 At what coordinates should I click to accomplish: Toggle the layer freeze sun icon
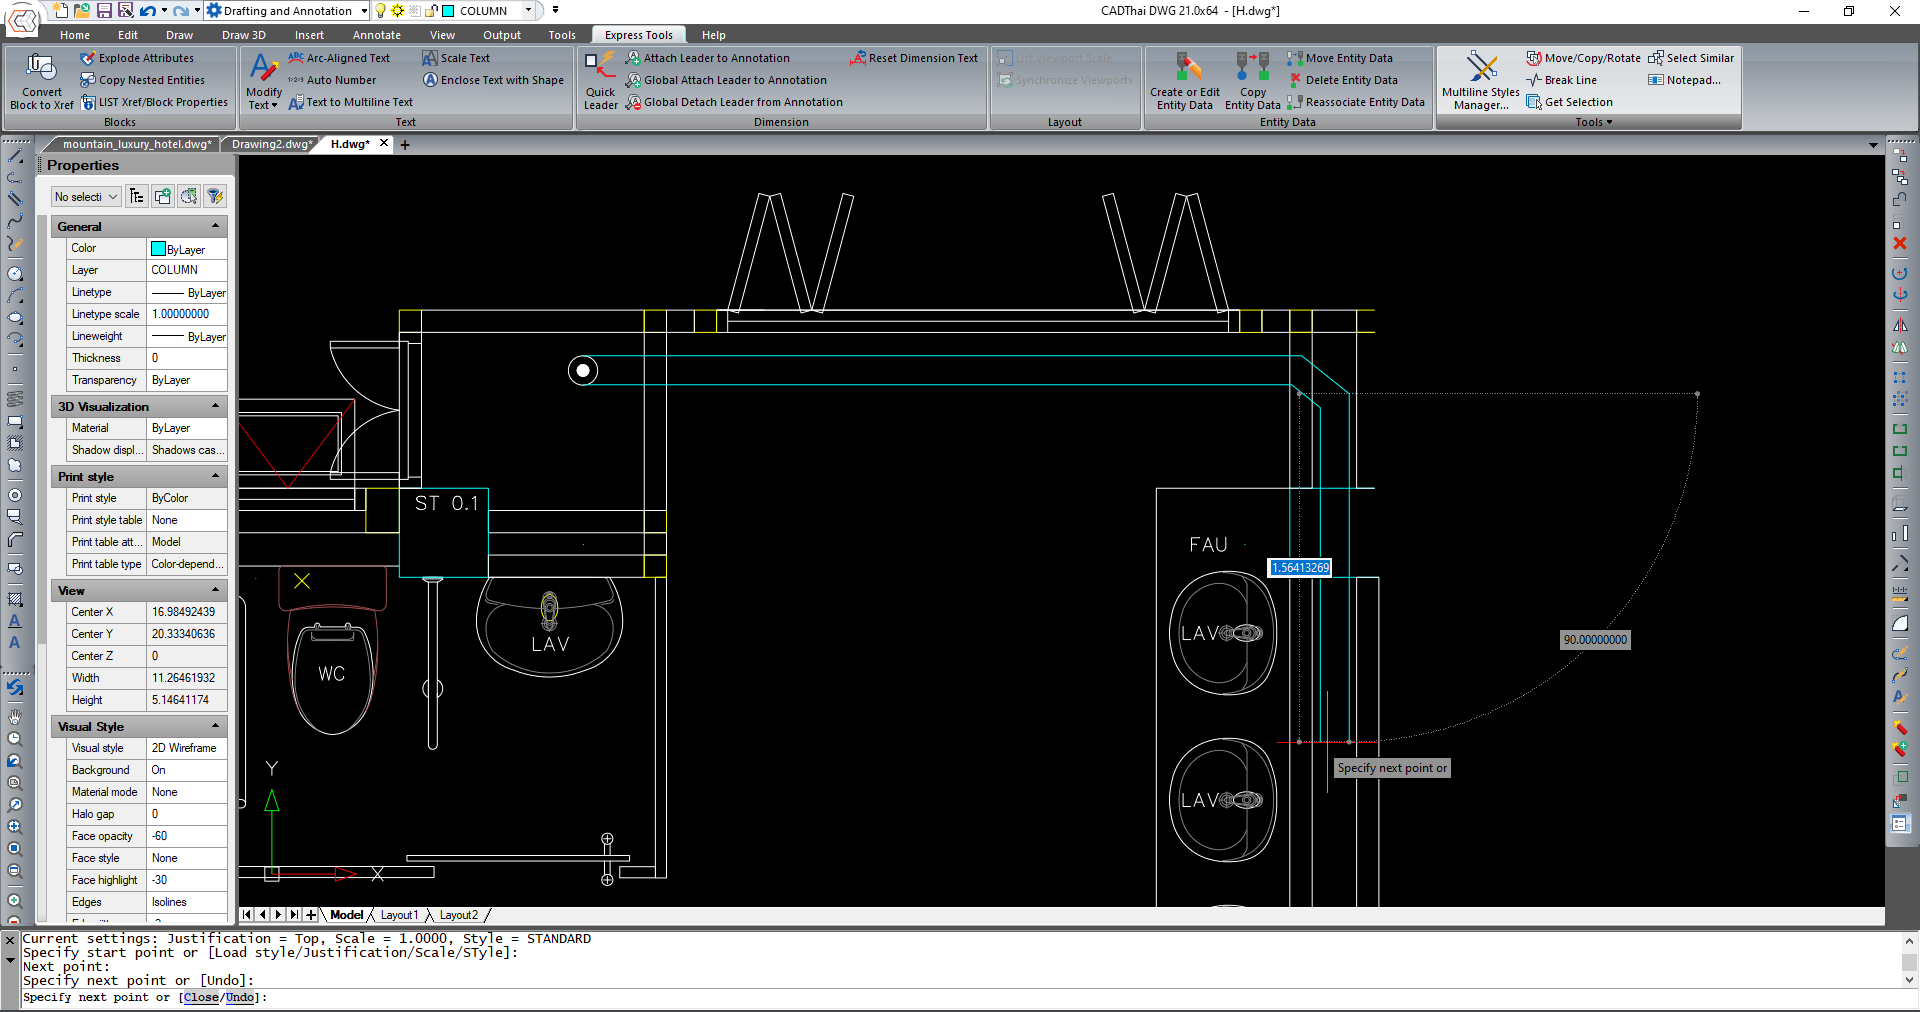tap(398, 11)
